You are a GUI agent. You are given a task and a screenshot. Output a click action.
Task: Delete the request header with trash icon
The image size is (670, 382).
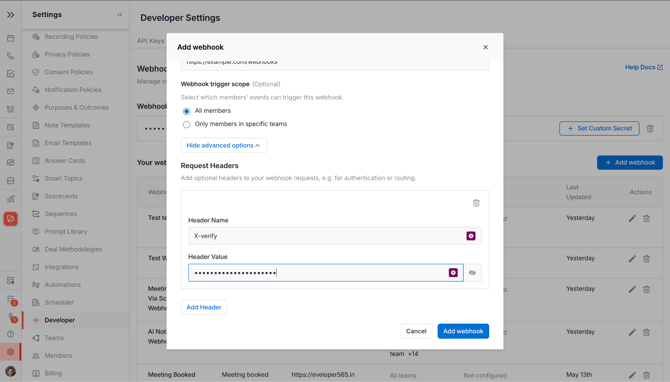[x=476, y=203]
